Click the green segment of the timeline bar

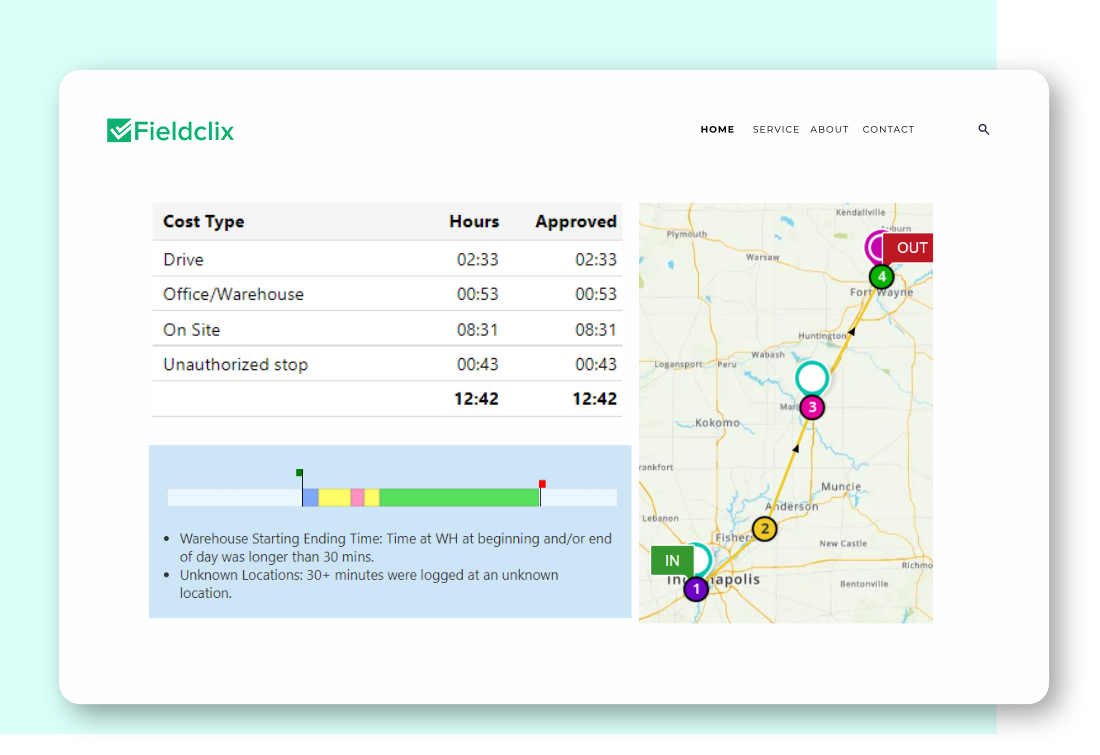[459, 497]
